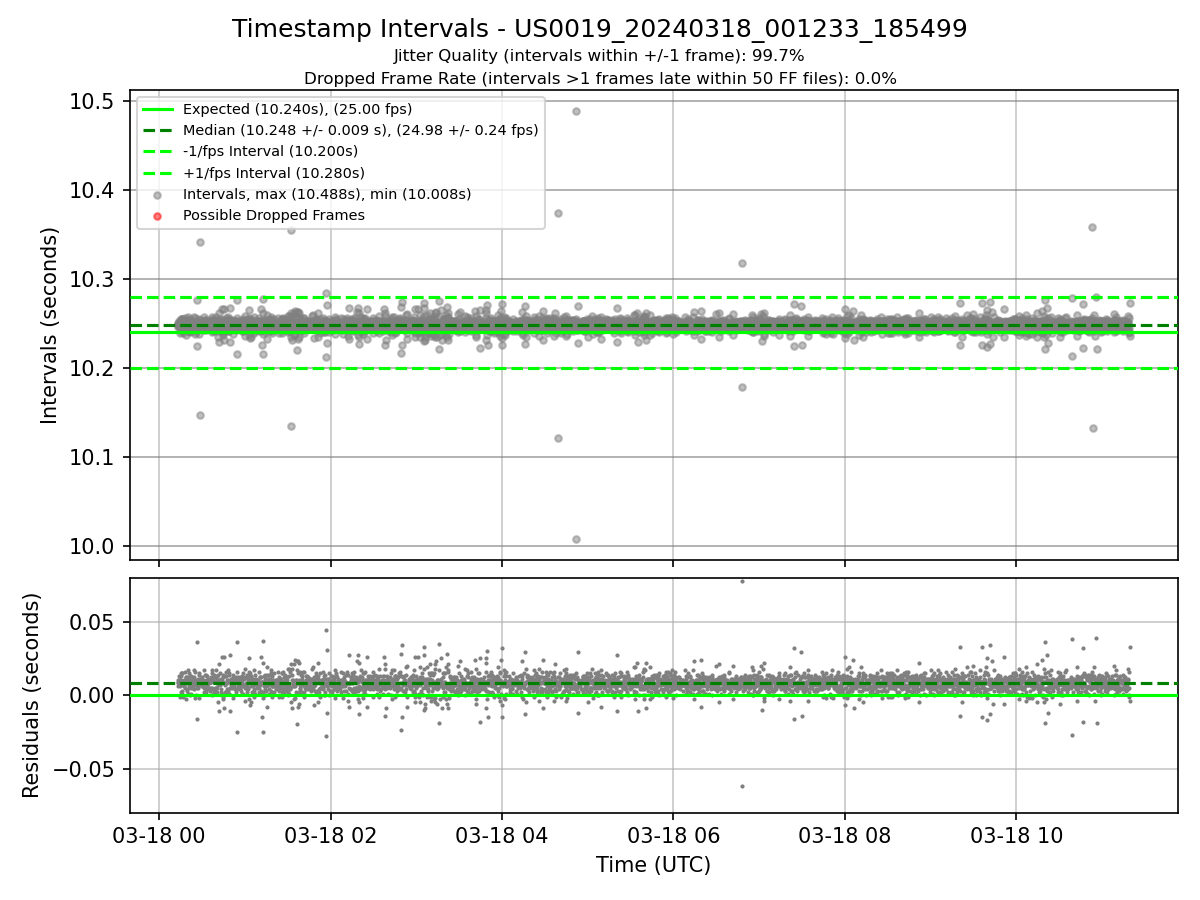Click the maximum interval outlier point near 10.49 s
This screenshot has height=900, width=1200.
(x=576, y=111)
